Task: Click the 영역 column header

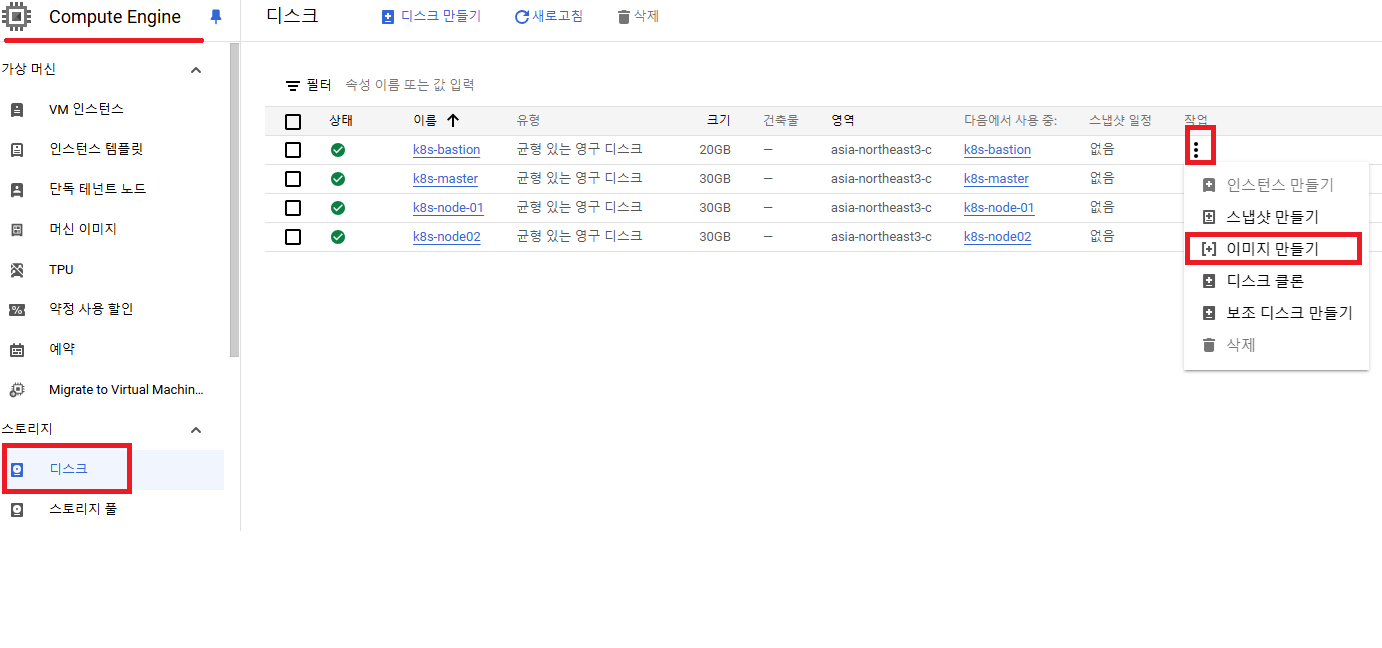Action: coord(843,121)
